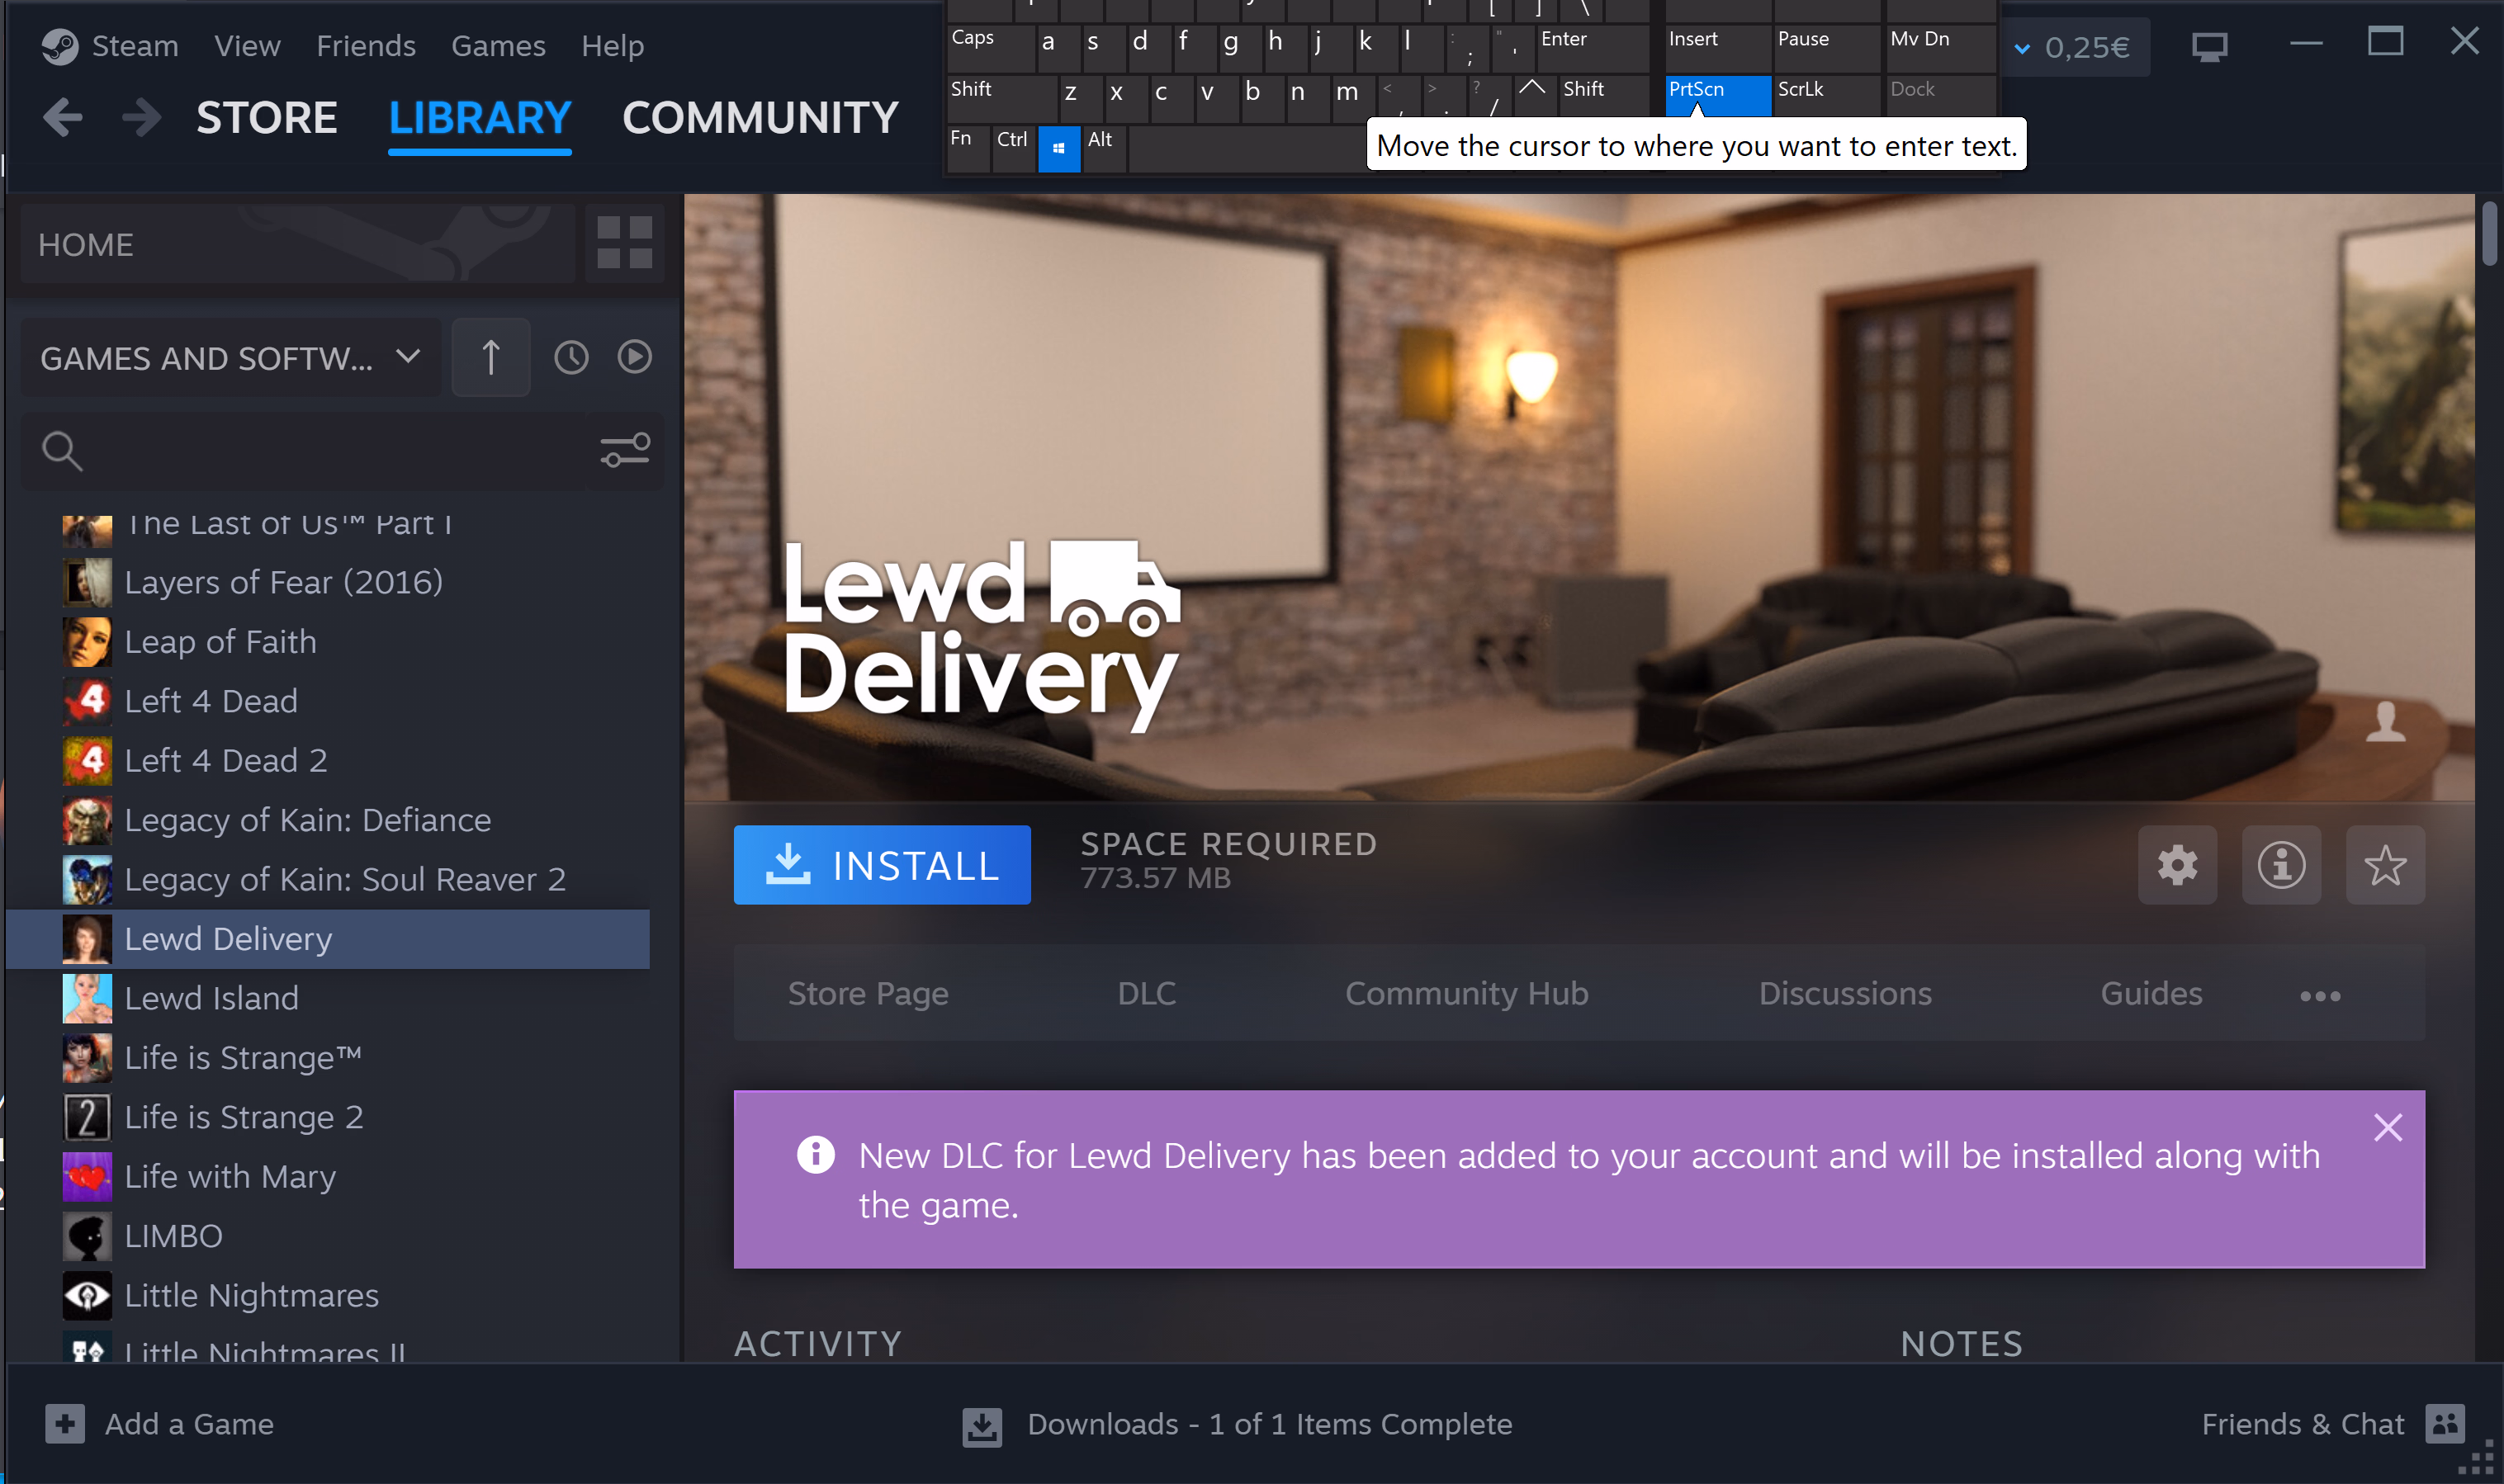The image size is (2504, 1484).
Task: Toggle Fn key on on-screen keyboard
Action: point(968,149)
